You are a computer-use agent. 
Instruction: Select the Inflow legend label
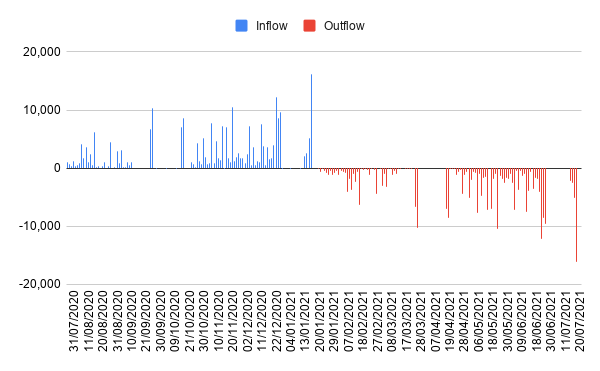[272, 26]
